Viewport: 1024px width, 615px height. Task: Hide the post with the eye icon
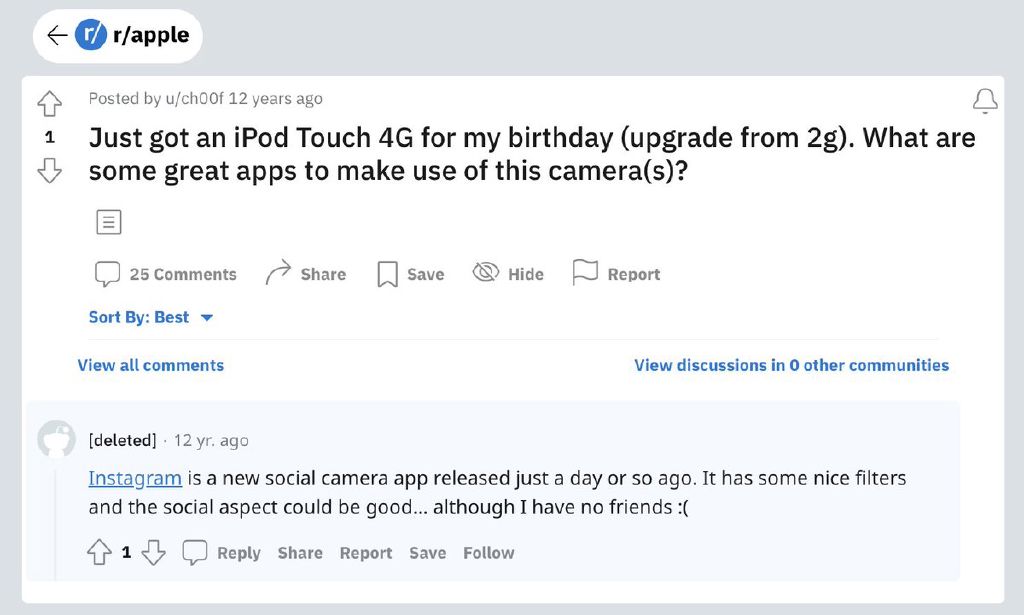pyautogui.click(x=485, y=273)
